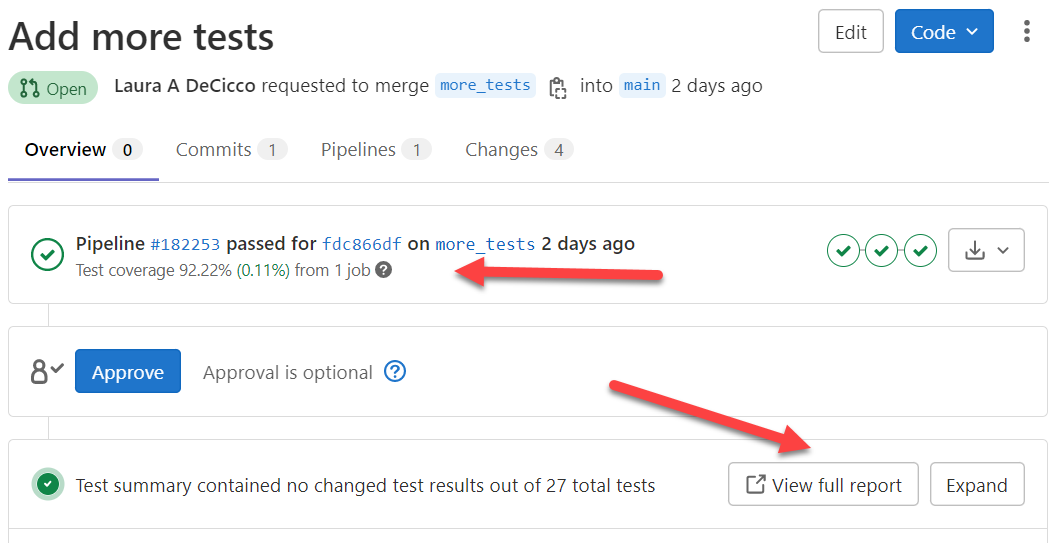Click the Edit button

[850, 32]
